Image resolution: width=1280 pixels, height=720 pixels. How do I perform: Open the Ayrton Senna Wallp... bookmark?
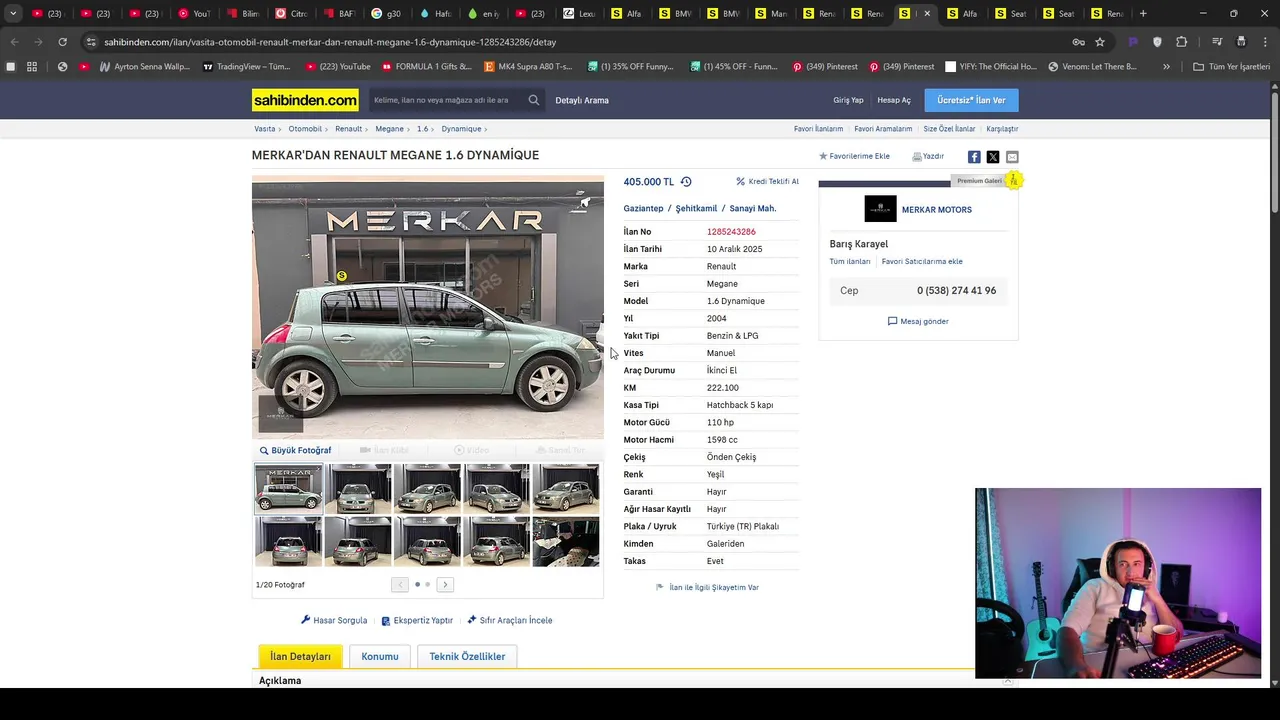pyautogui.click(x=144, y=67)
